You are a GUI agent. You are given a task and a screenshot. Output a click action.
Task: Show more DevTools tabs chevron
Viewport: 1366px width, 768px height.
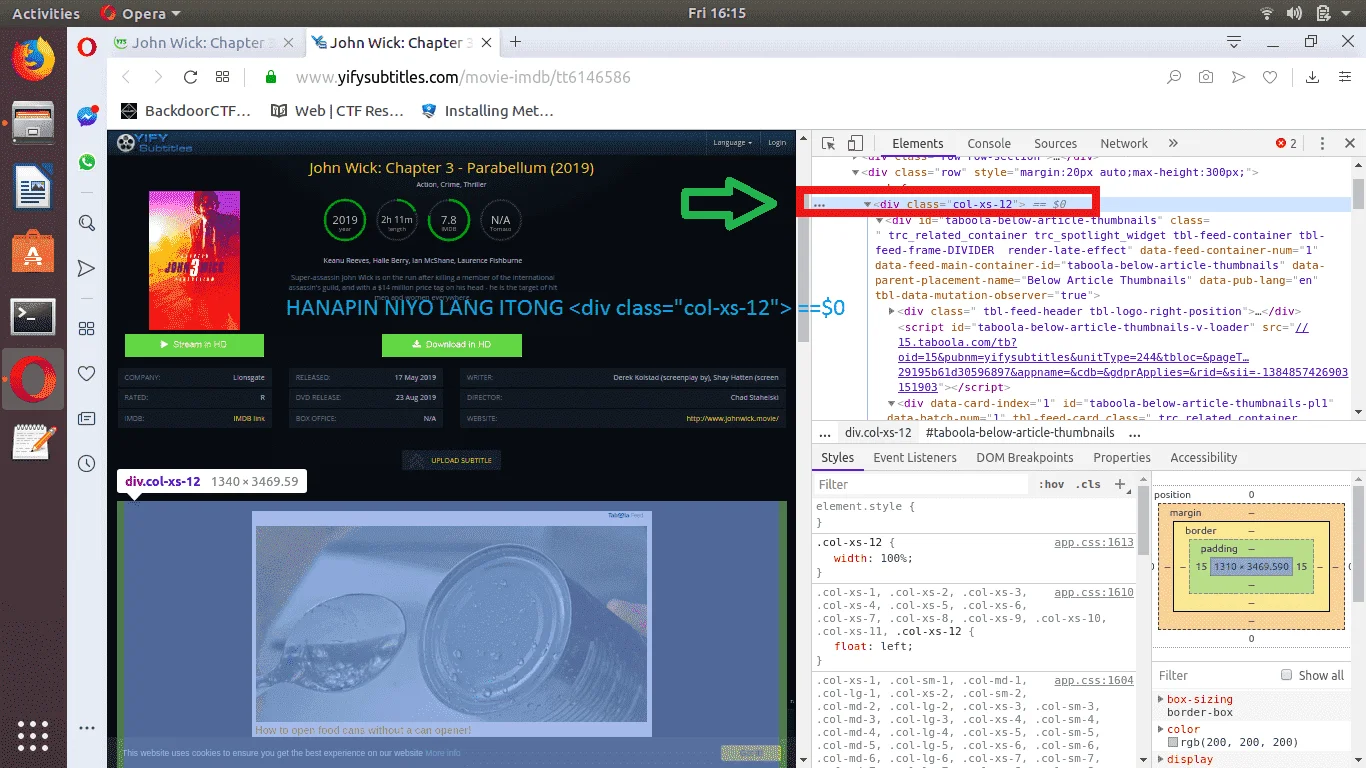1173,143
